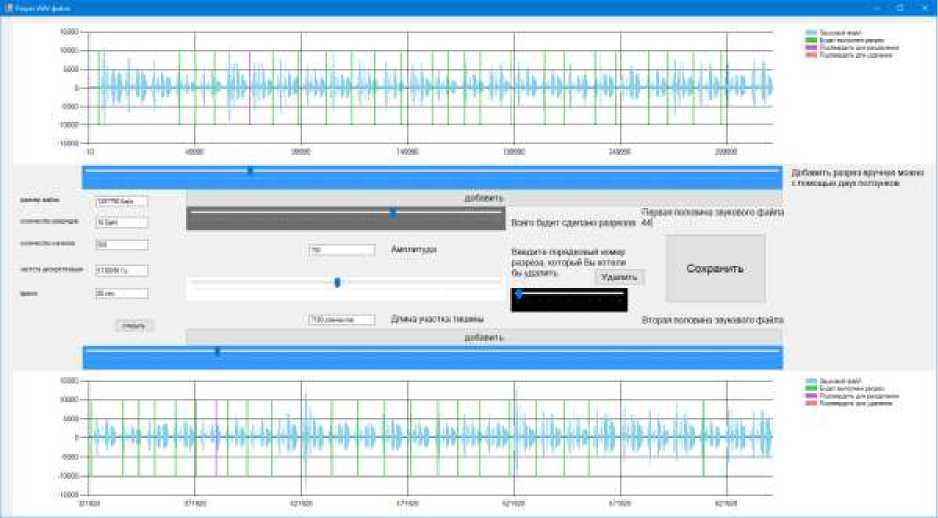This screenshot has height=518, width=938.
Task: Click the 'частота дискретизации' text field
Action: tap(121, 270)
